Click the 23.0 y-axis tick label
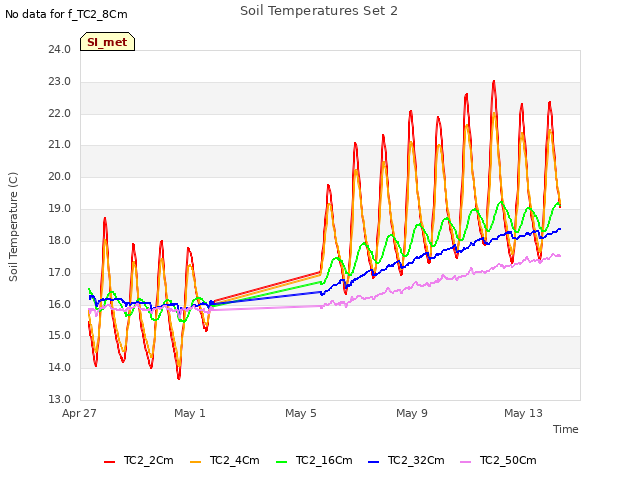The width and height of the screenshot is (640, 480). 60,81
